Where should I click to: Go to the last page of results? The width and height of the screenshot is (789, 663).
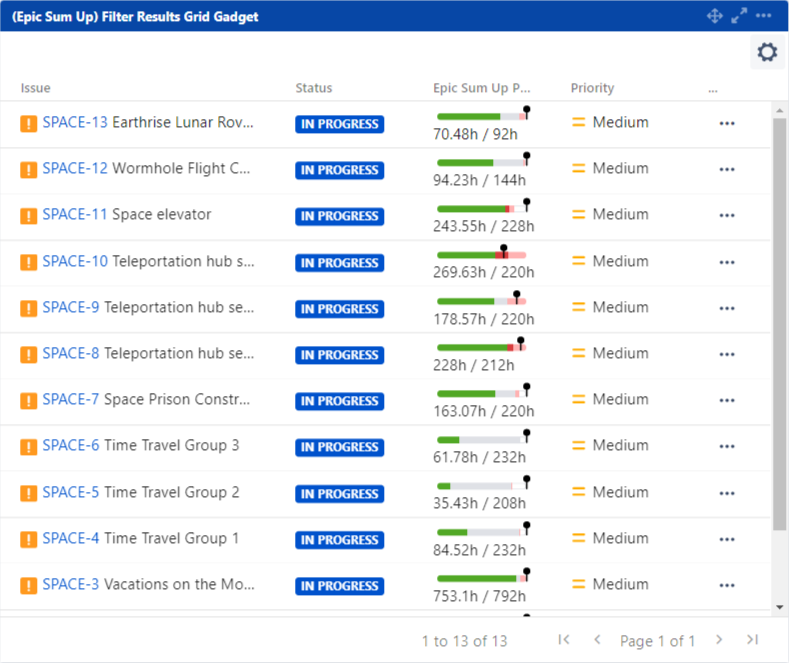(x=752, y=640)
